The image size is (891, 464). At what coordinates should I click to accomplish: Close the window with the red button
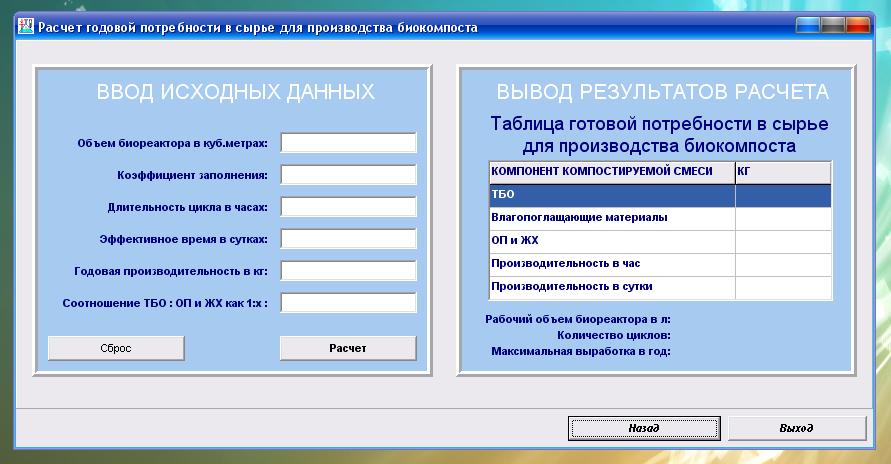point(857,25)
